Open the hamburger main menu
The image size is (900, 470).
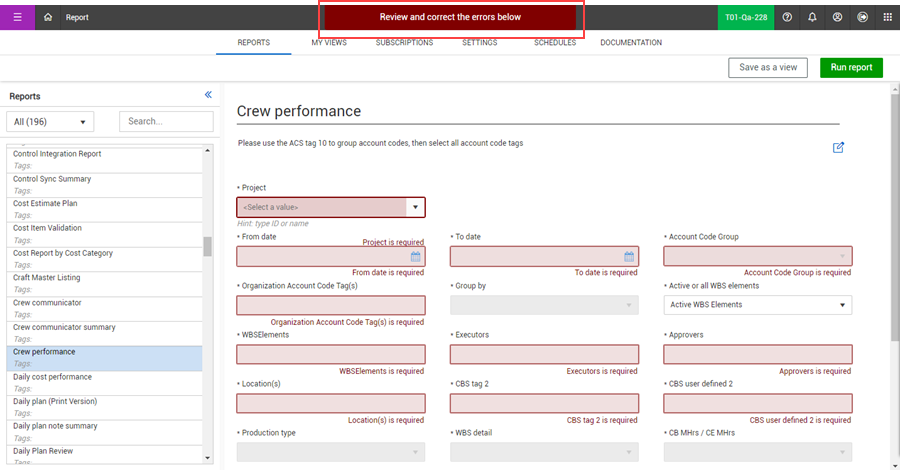[17, 17]
